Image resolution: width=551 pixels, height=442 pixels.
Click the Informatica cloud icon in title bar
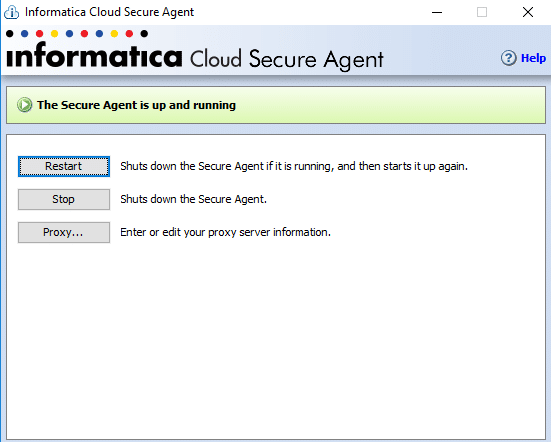[x=11, y=12]
